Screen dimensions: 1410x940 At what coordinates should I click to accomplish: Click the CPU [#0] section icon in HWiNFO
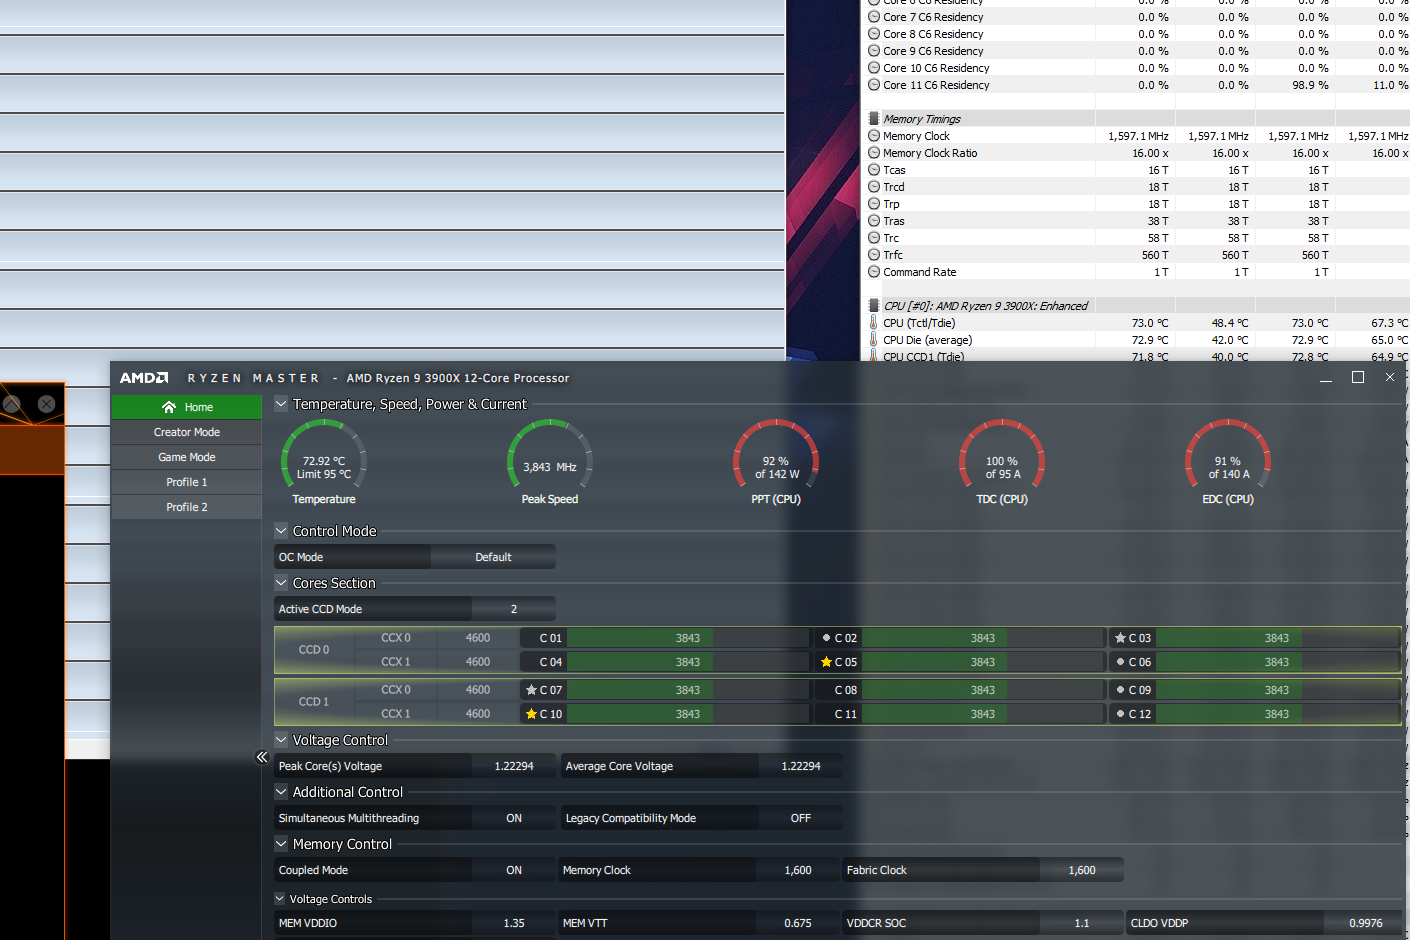click(874, 306)
